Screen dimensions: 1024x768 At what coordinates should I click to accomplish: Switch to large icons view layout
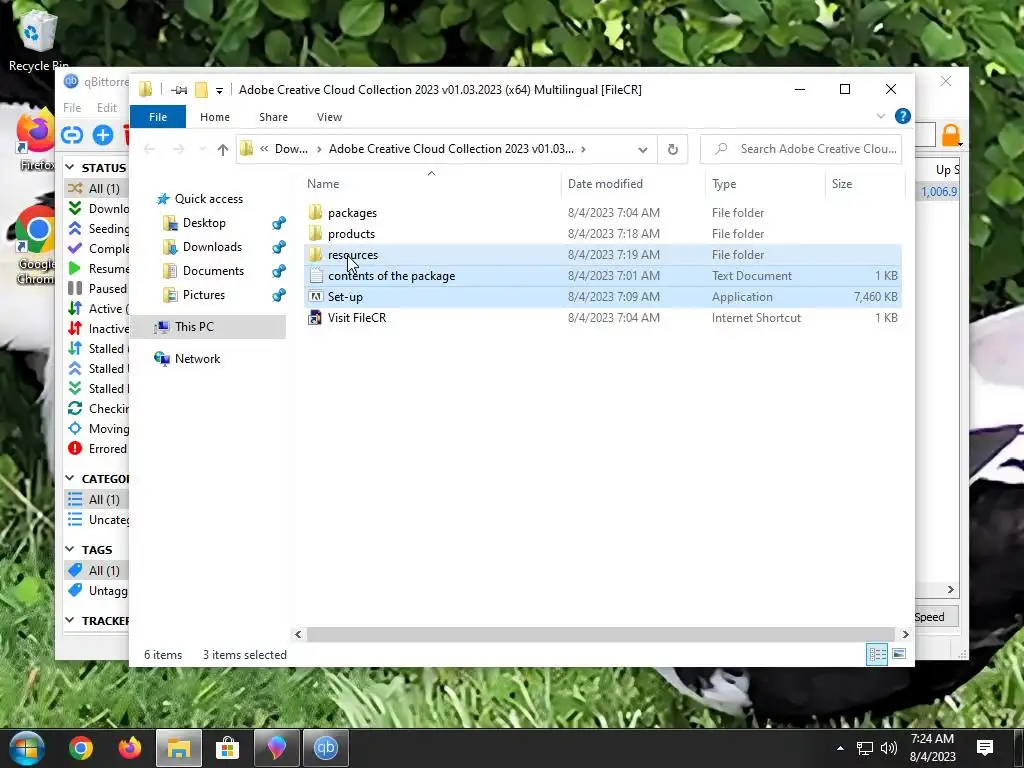coord(899,654)
